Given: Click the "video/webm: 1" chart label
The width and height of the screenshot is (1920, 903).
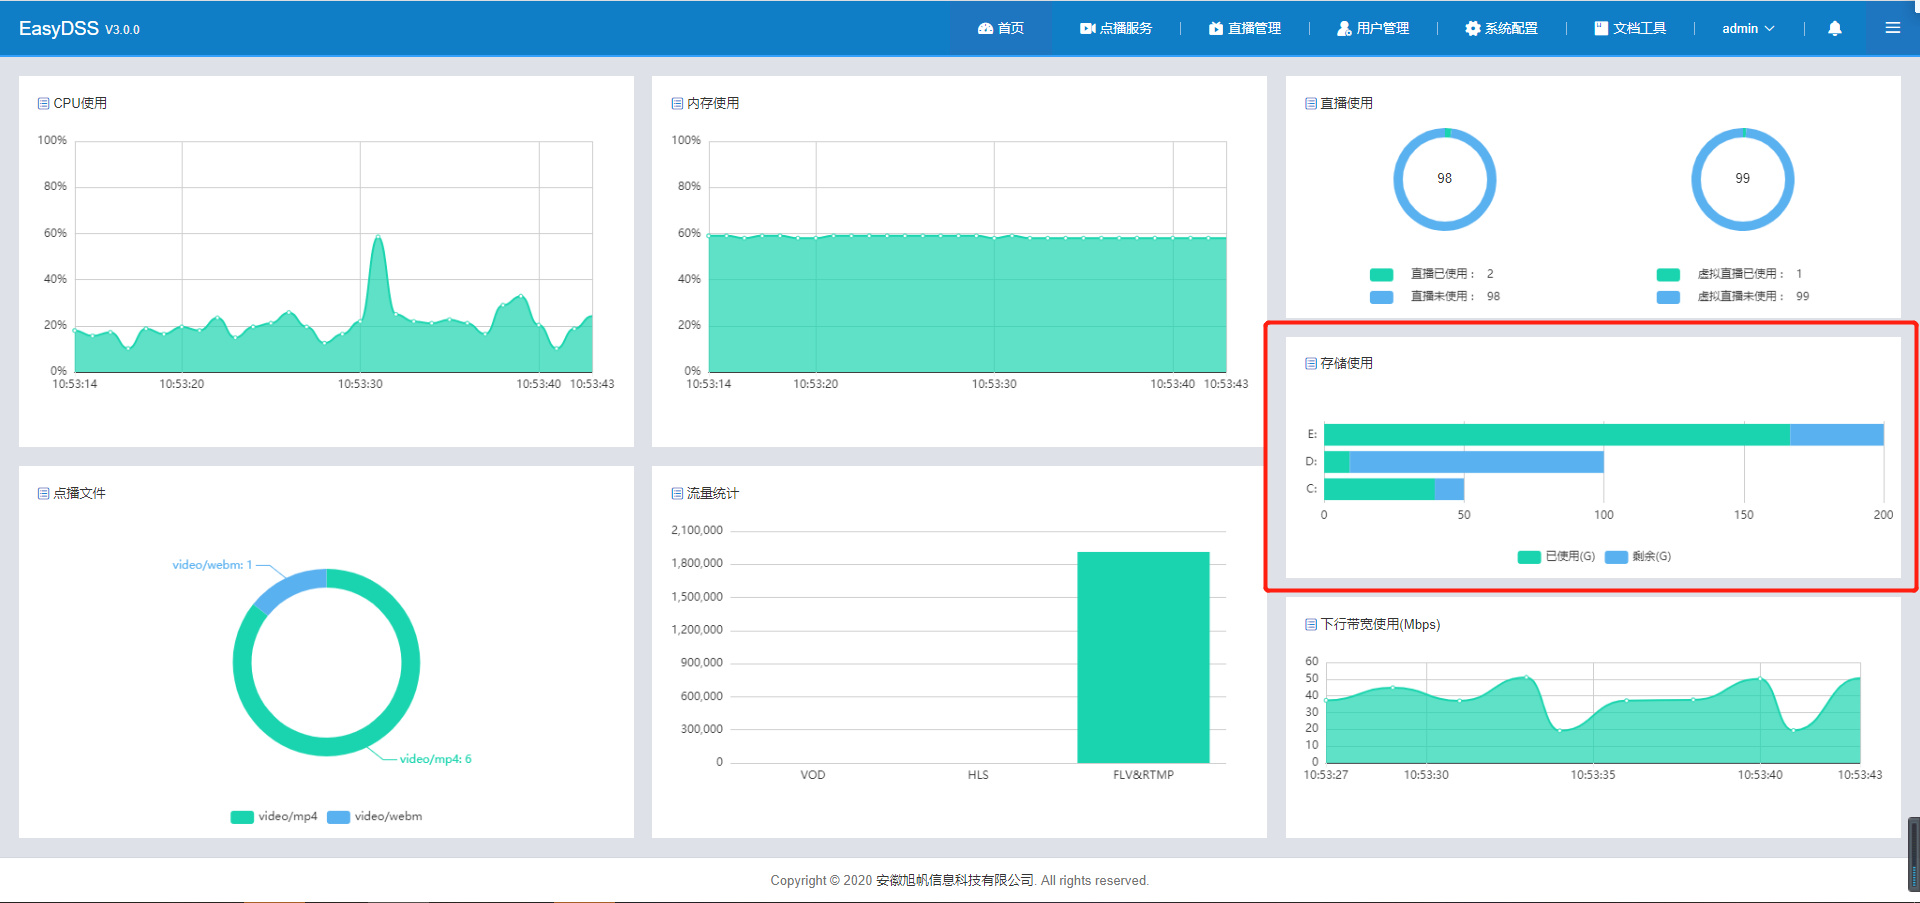Looking at the screenshot, I should 212,565.
